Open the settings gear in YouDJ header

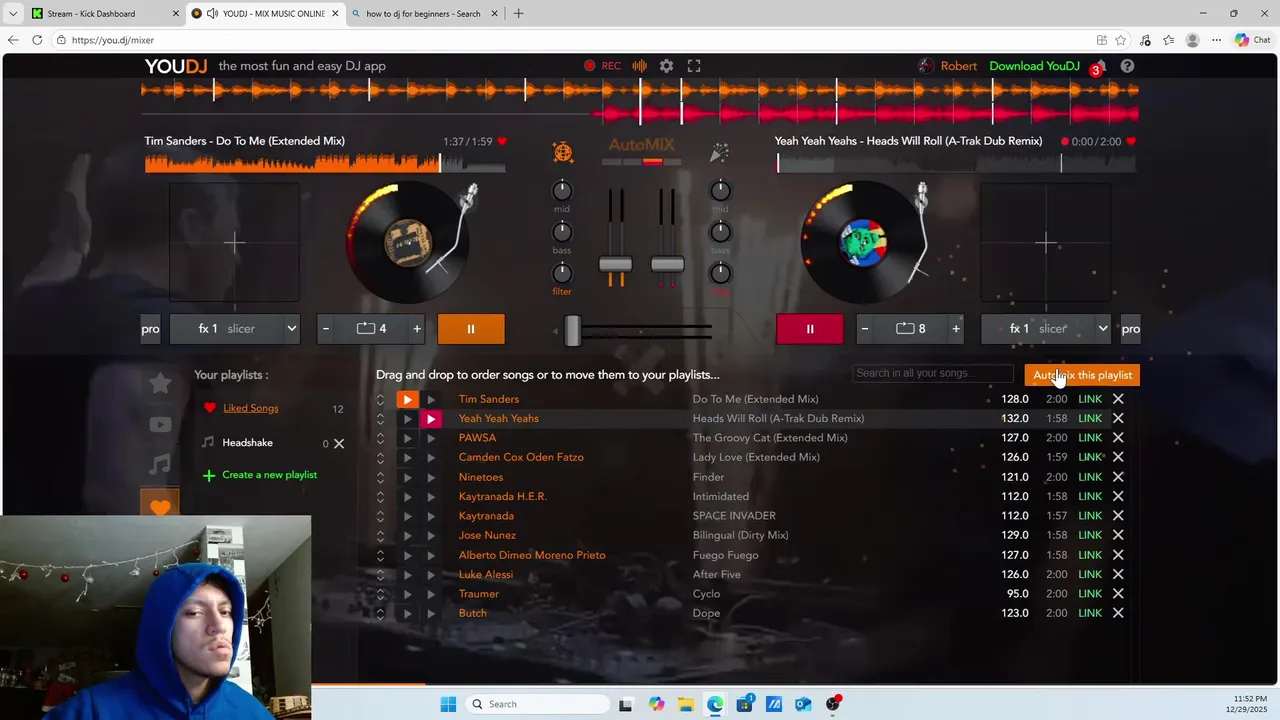[x=666, y=66]
